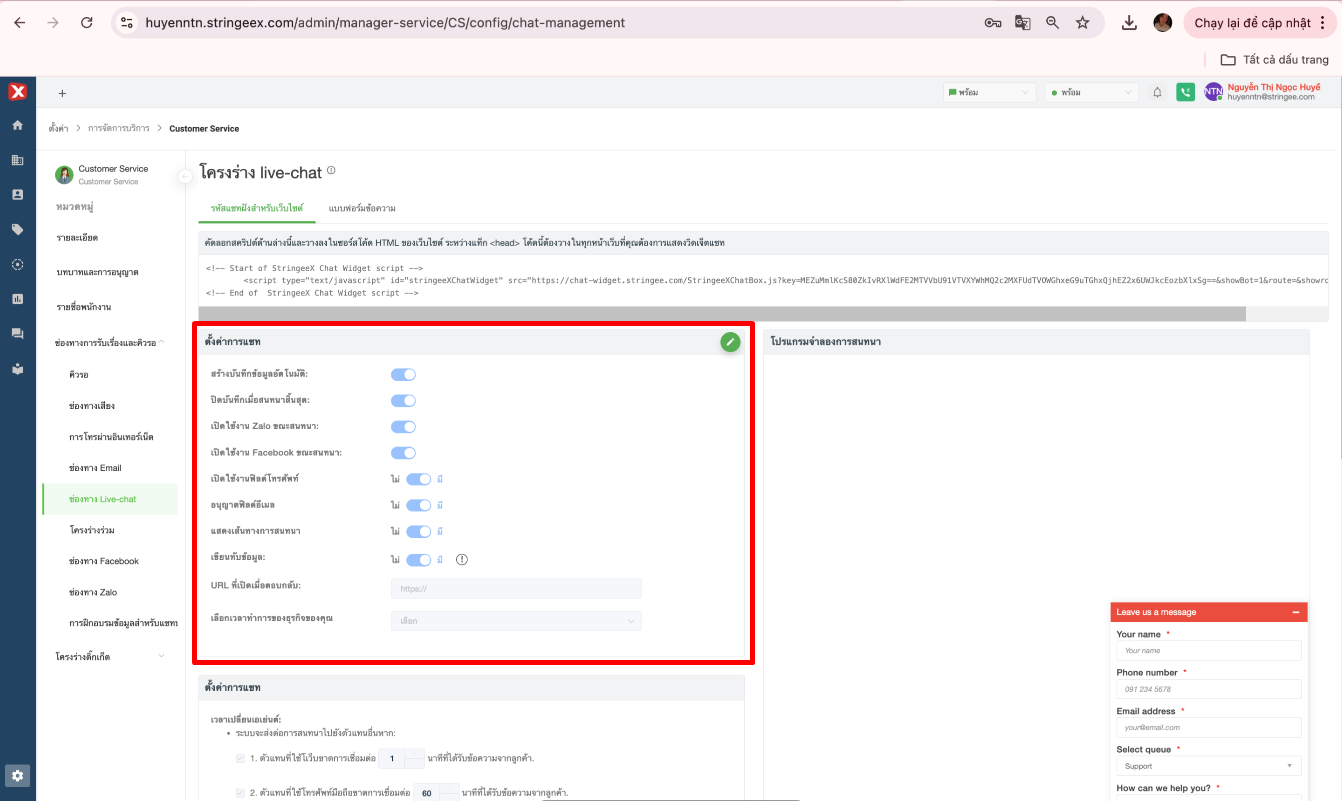This screenshot has height=801, width=1342.
Task: Click the info icon beside เขียนทับข้อมูล toggle
Action: point(462,559)
